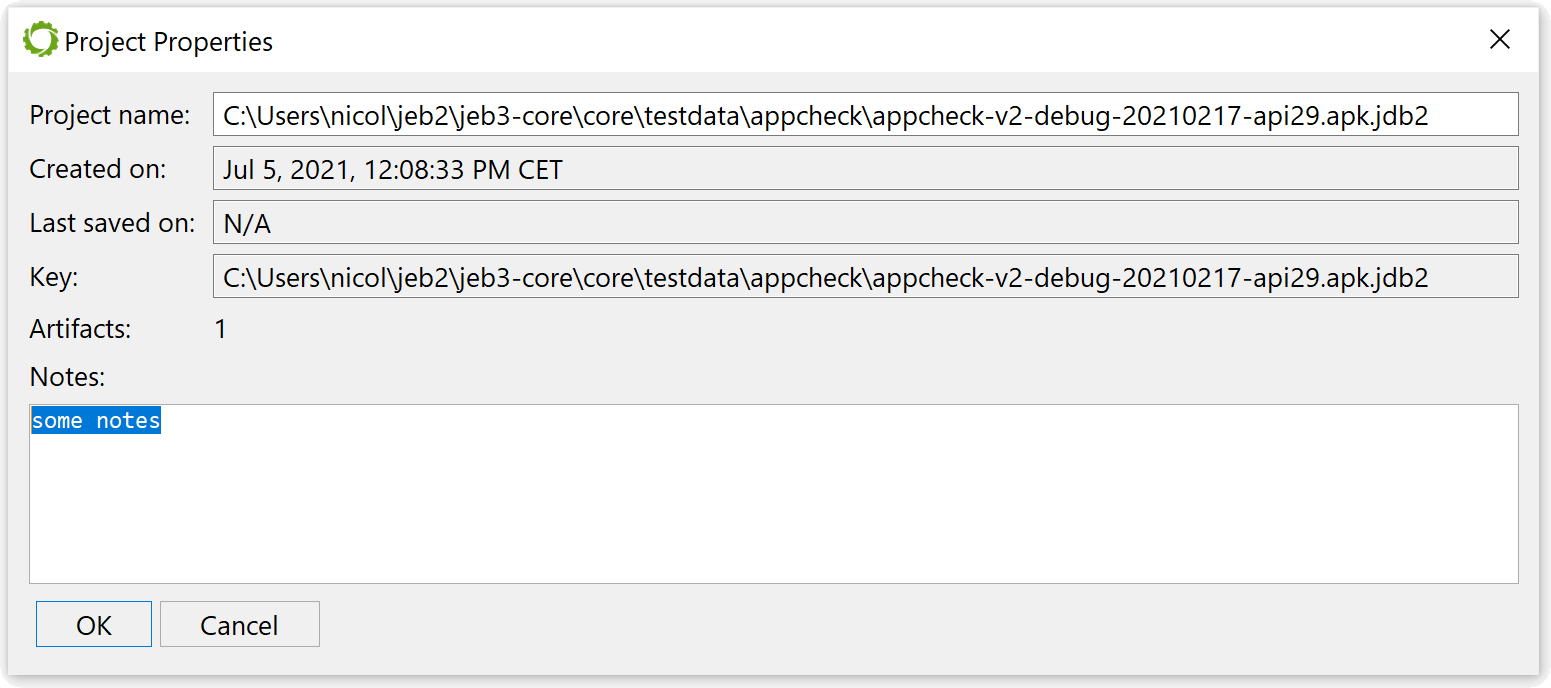
Task: Click the "Project name:" label
Action: coord(110,115)
